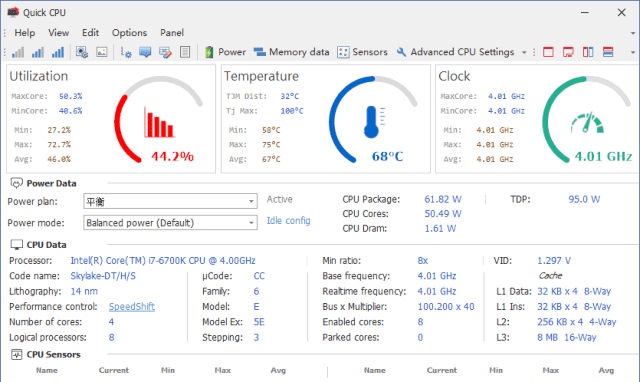Click the edit-list-with-pencil toolbar icon
This screenshot has width=640, height=382.
point(165,52)
